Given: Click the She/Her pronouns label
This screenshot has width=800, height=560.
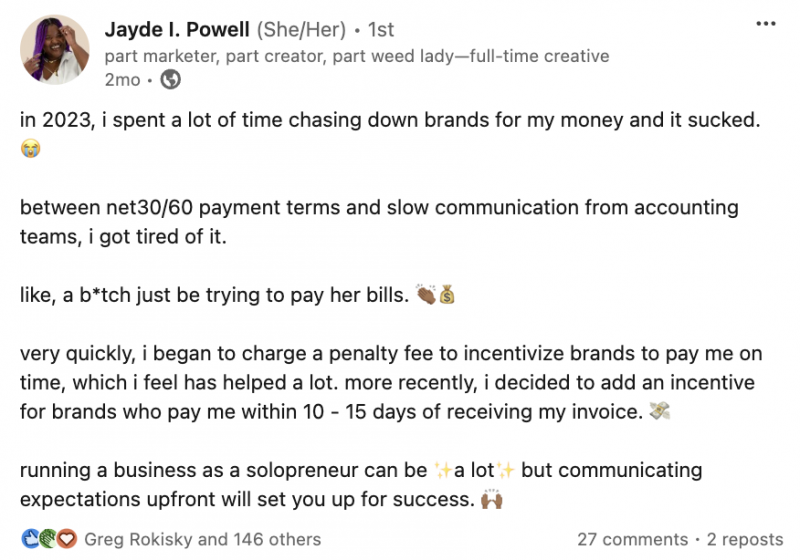Looking at the screenshot, I should (301, 30).
